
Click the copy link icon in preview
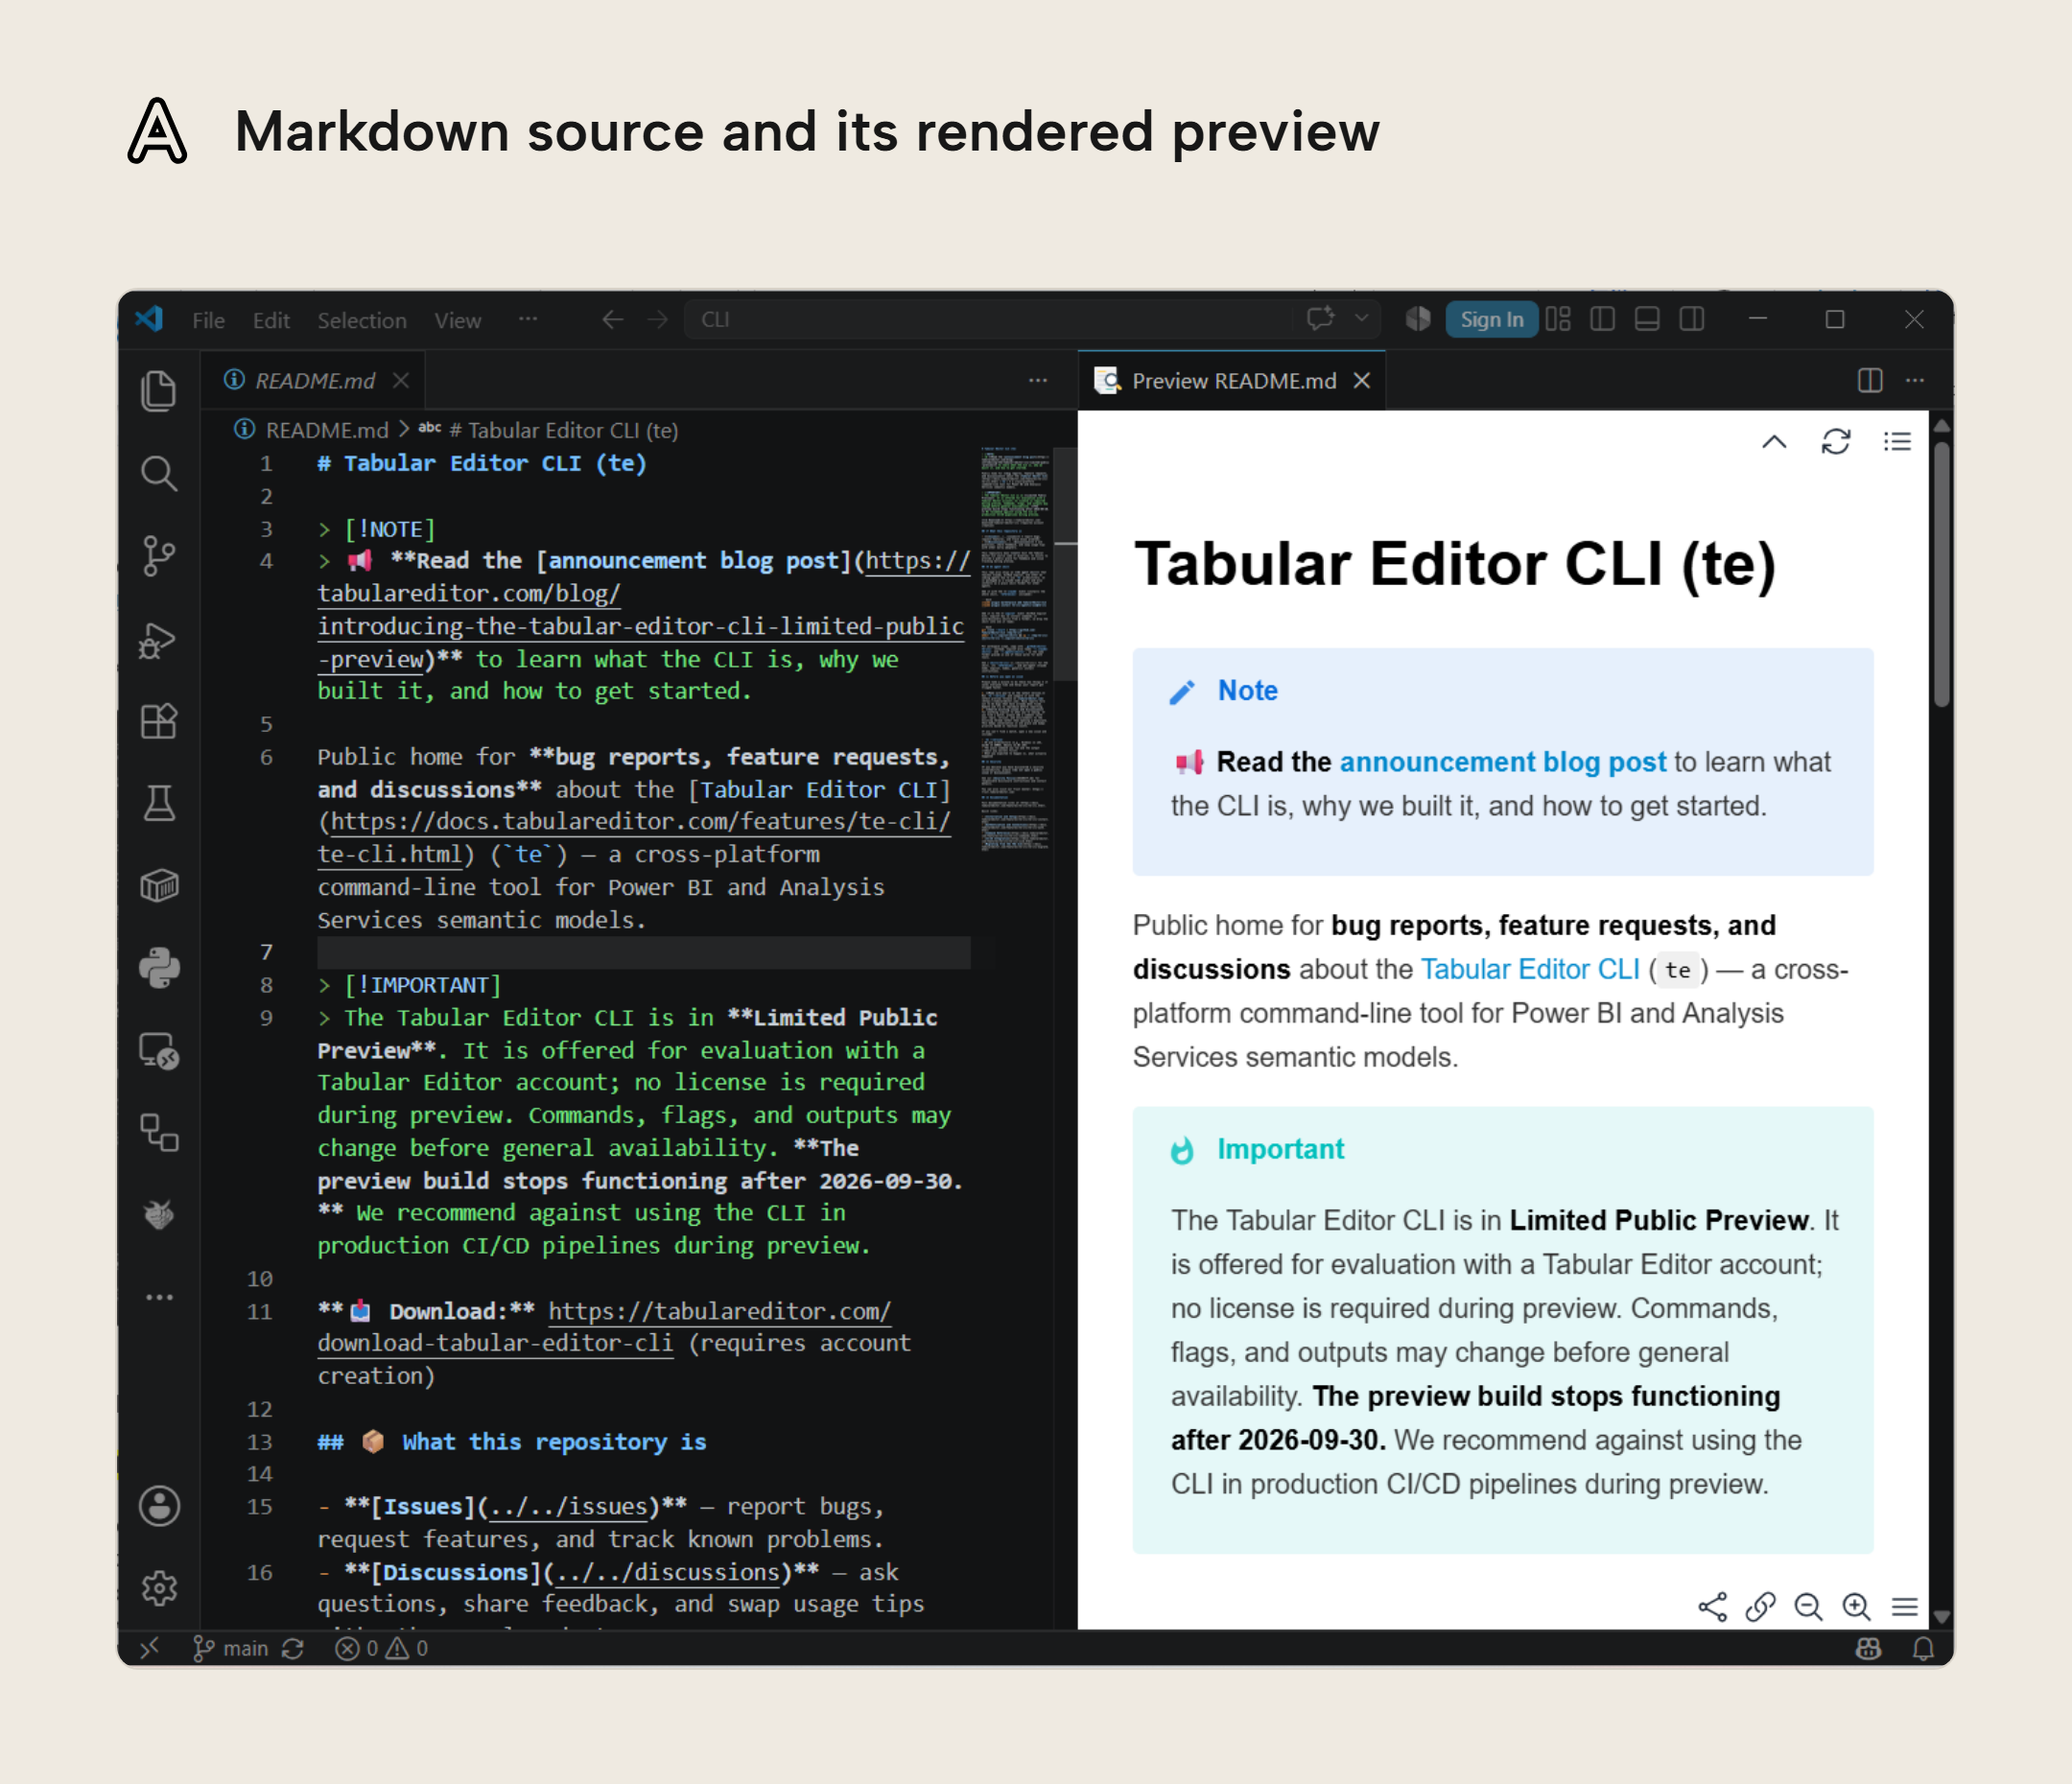pos(1760,1607)
